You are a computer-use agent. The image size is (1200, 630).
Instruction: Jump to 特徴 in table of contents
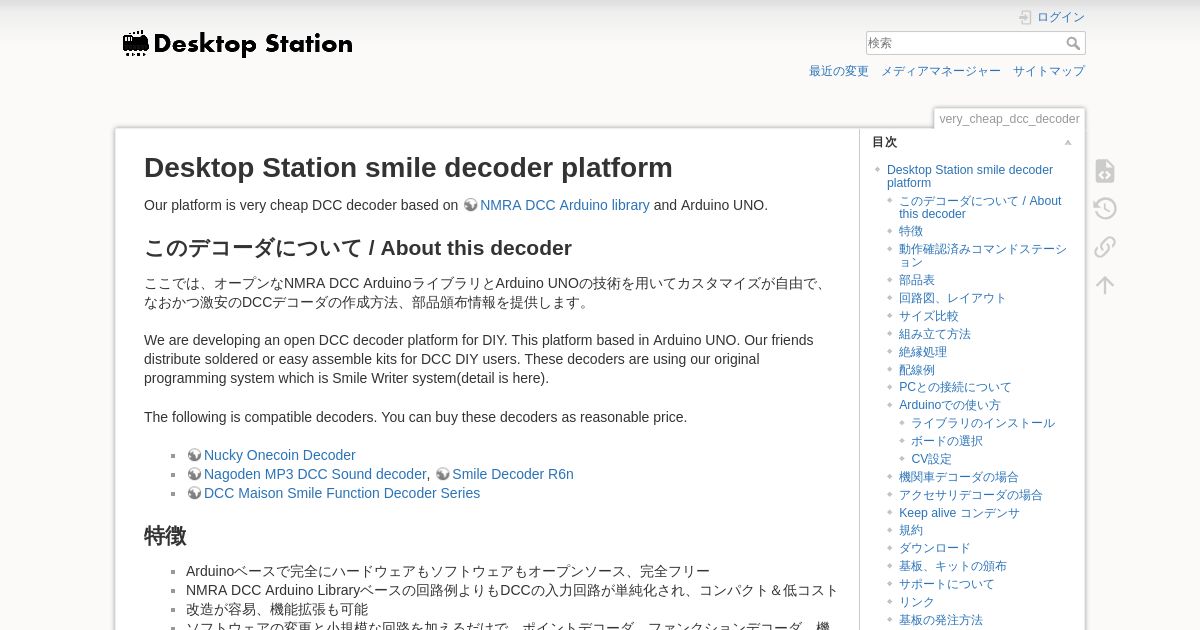click(911, 231)
